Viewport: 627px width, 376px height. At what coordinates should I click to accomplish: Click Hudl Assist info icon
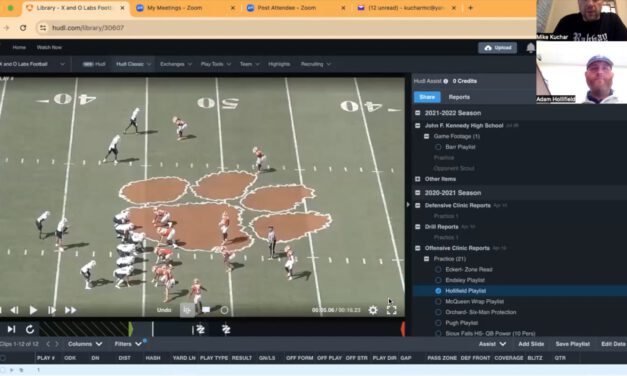point(445,81)
